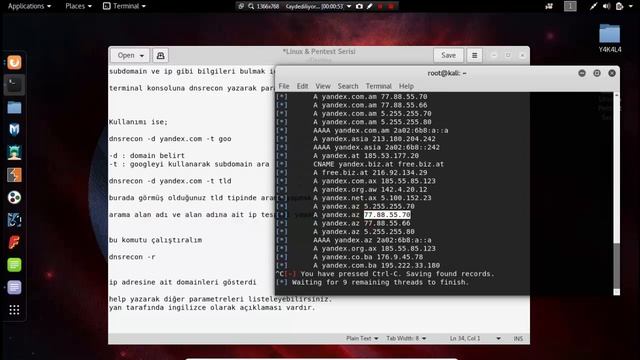This screenshot has height=360, width=640.
Task: Open the terminal Edit menu
Action: tap(302, 86)
